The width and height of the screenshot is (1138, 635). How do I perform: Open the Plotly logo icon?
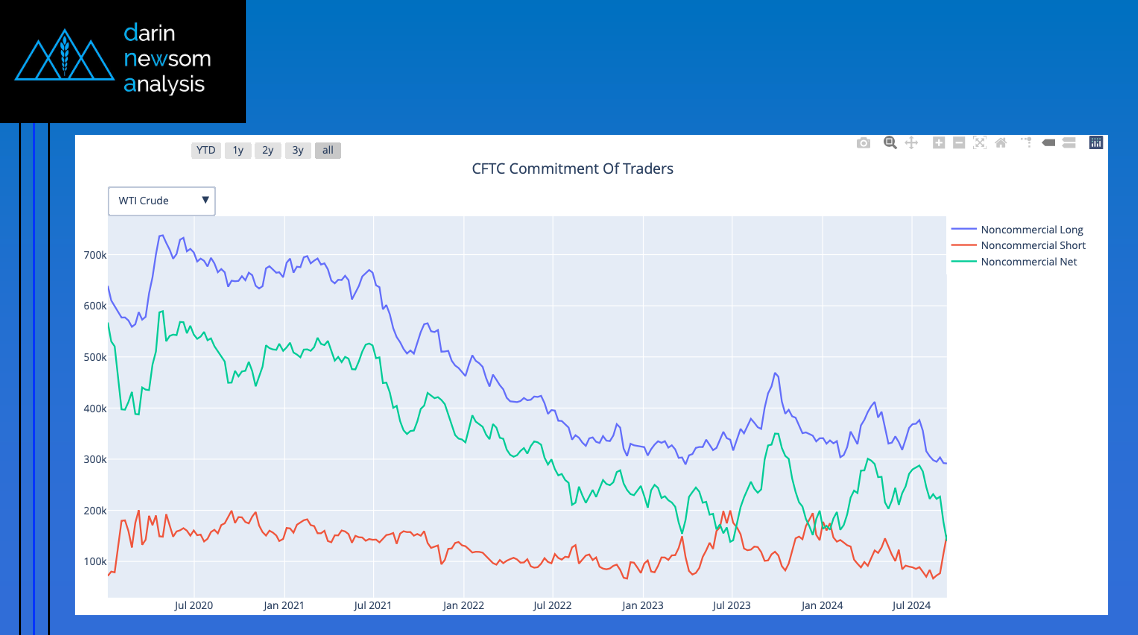coord(1096,143)
